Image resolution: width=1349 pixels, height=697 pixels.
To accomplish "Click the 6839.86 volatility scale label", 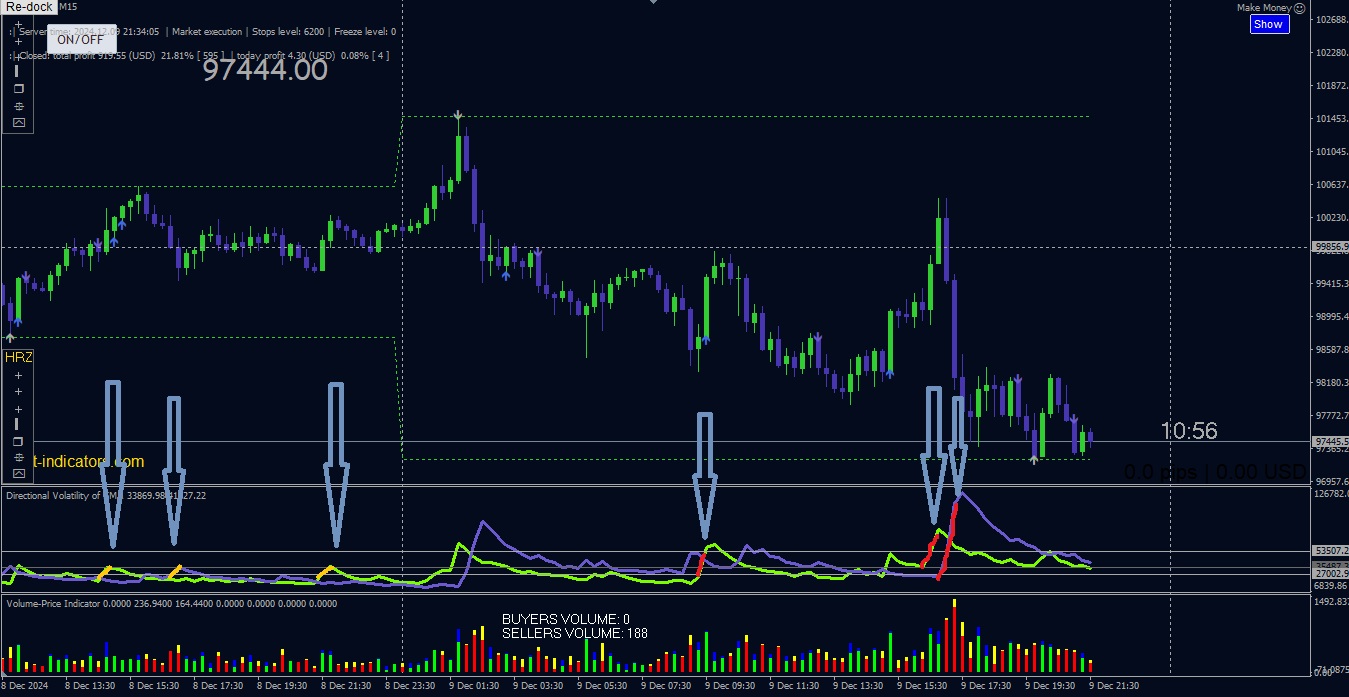I will (1331, 585).
